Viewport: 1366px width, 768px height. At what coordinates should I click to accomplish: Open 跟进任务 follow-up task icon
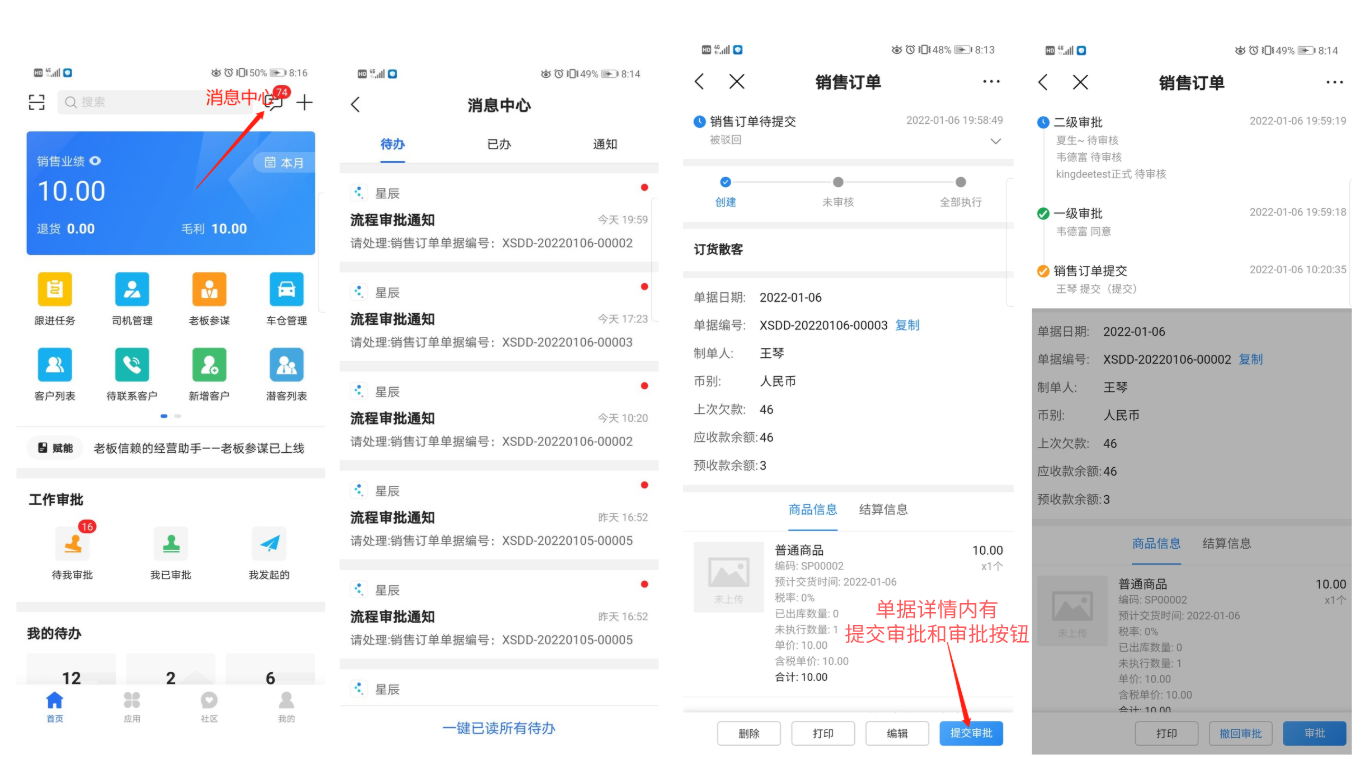[x=55, y=290]
